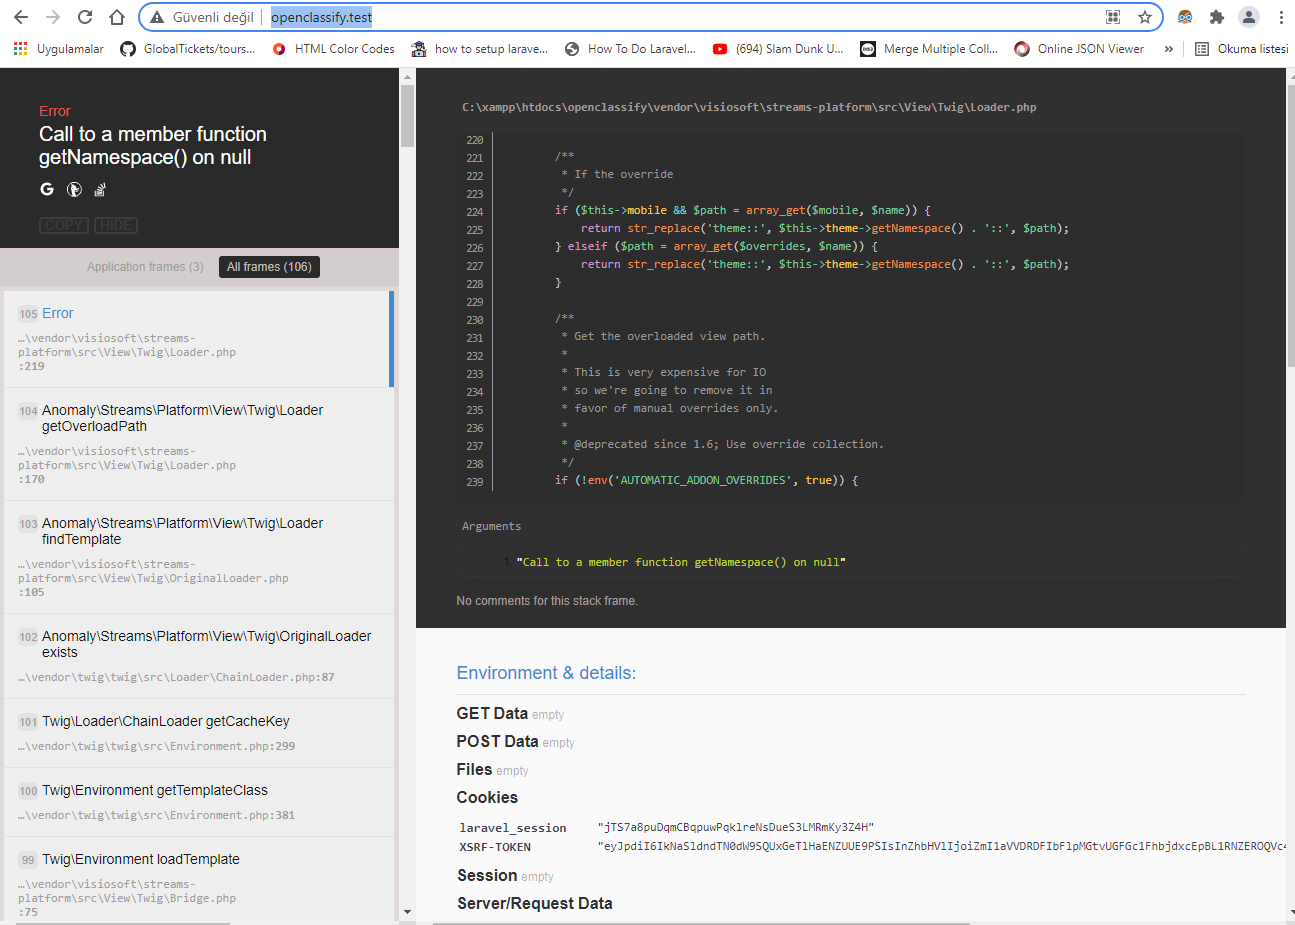Click the reload page icon
The width and height of the screenshot is (1295, 925).
pos(85,17)
